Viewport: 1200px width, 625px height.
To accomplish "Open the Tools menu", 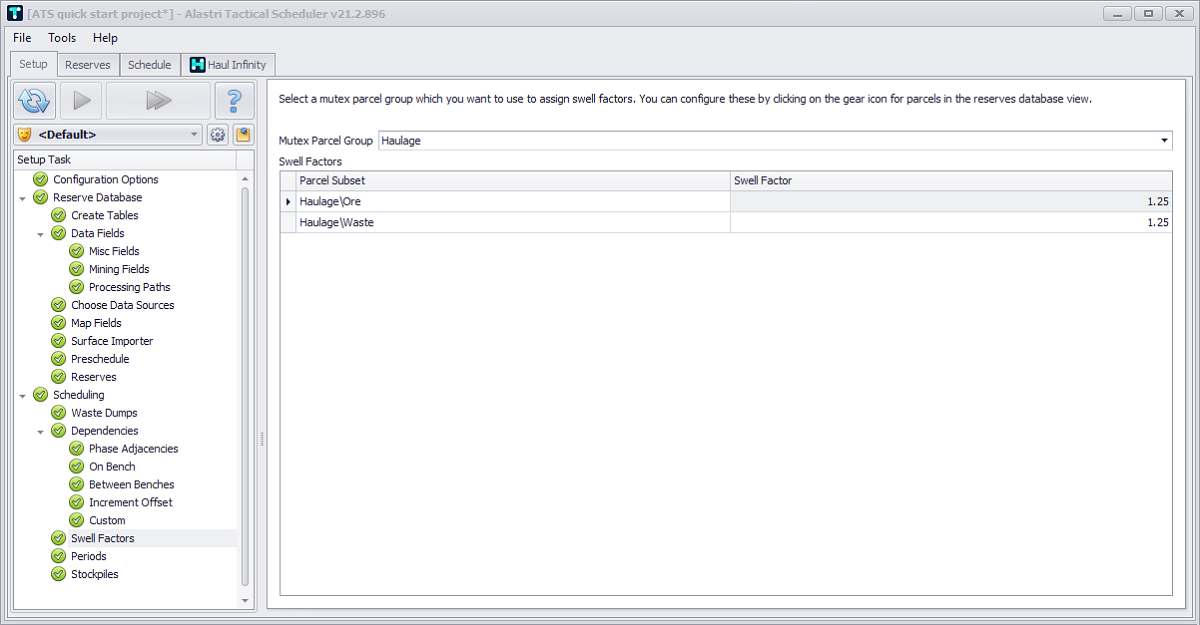I will [x=62, y=38].
